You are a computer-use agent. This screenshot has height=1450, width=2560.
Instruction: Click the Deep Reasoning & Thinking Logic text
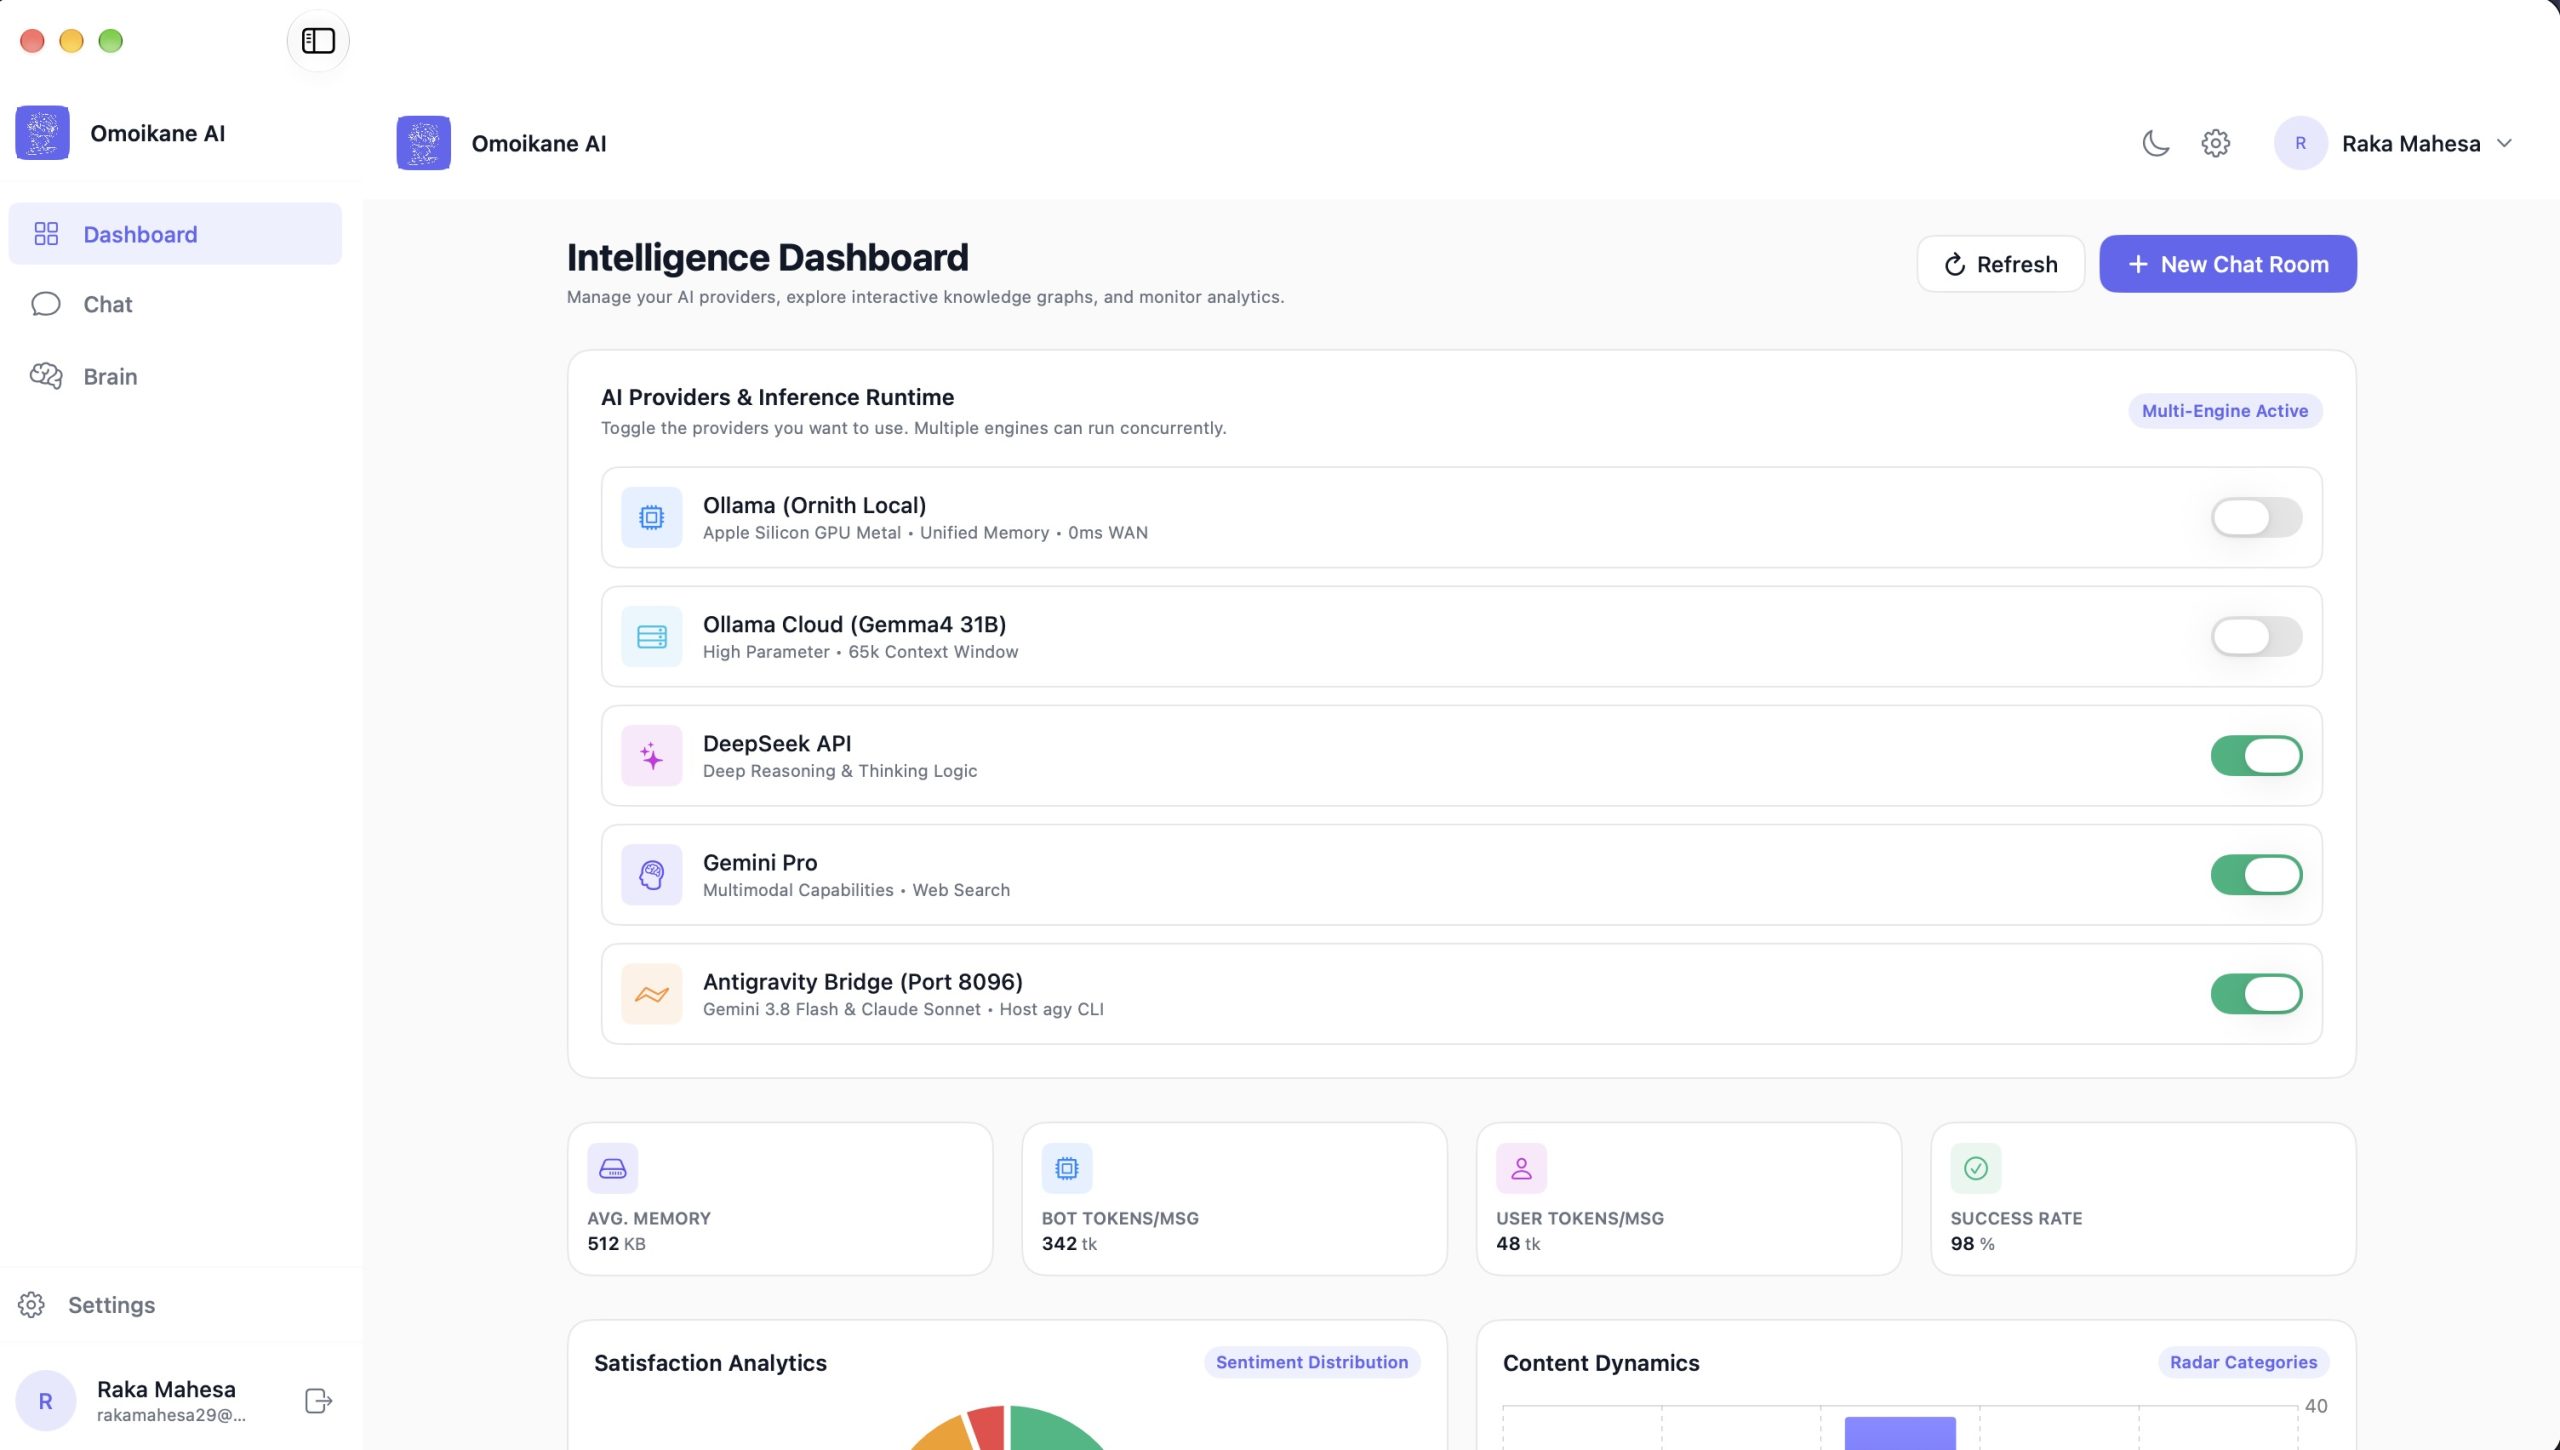[x=840, y=771]
